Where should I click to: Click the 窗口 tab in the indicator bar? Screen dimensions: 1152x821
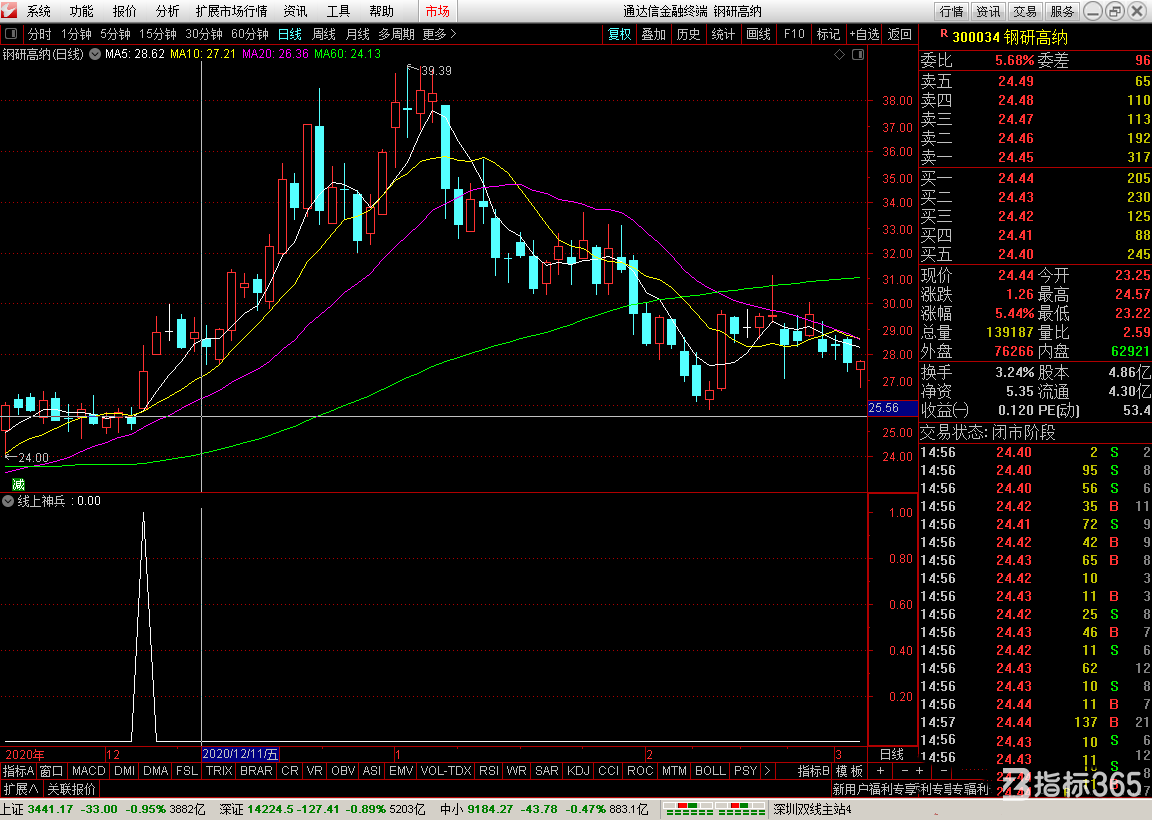point(51,770)
